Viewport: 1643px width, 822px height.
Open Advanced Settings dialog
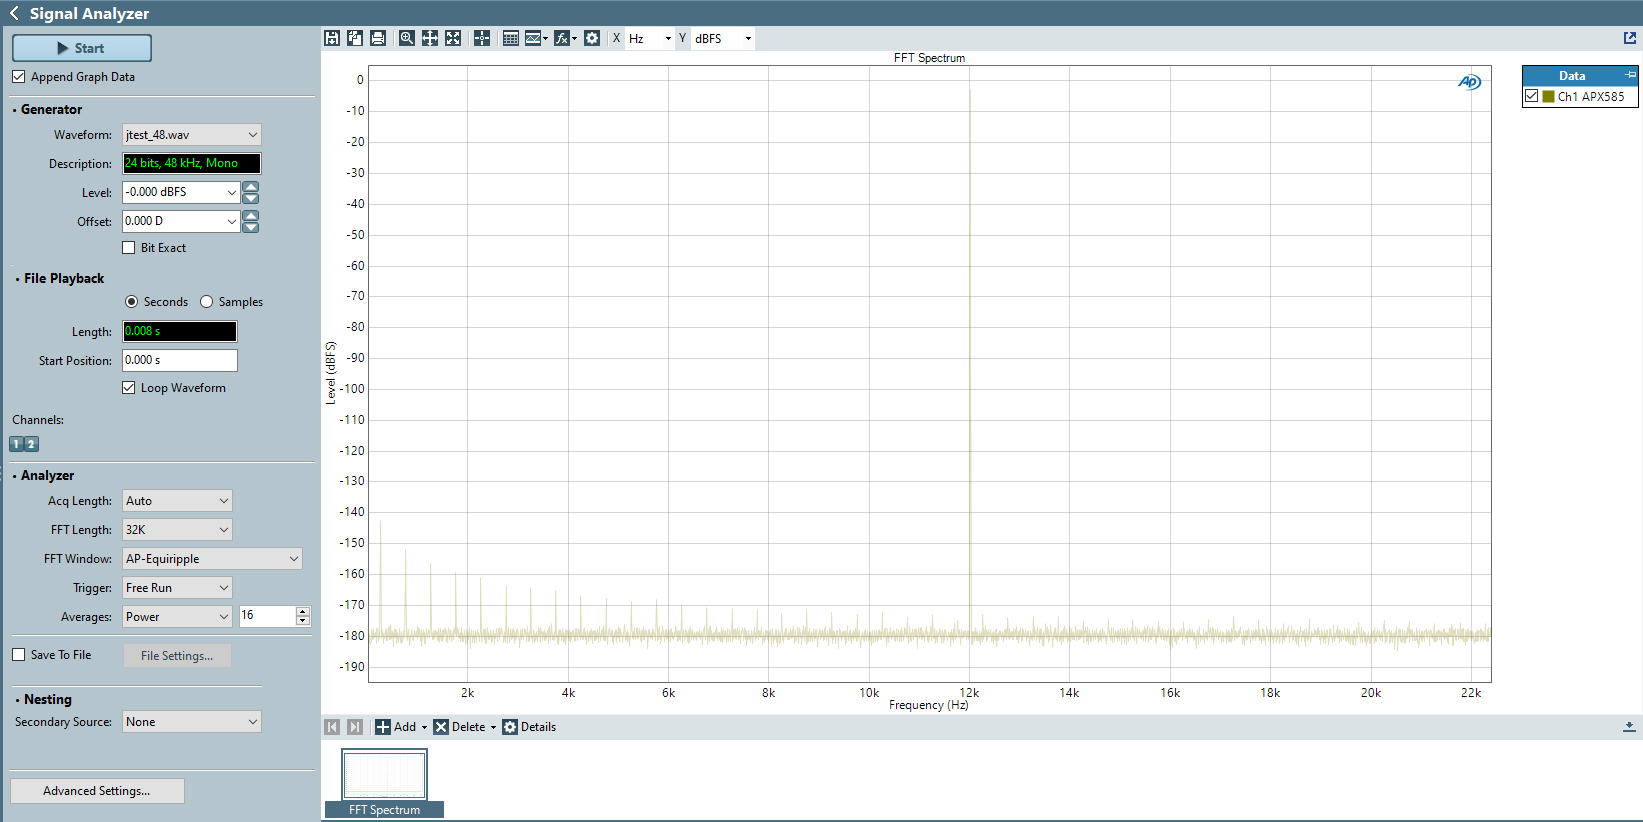pos(97,791)
